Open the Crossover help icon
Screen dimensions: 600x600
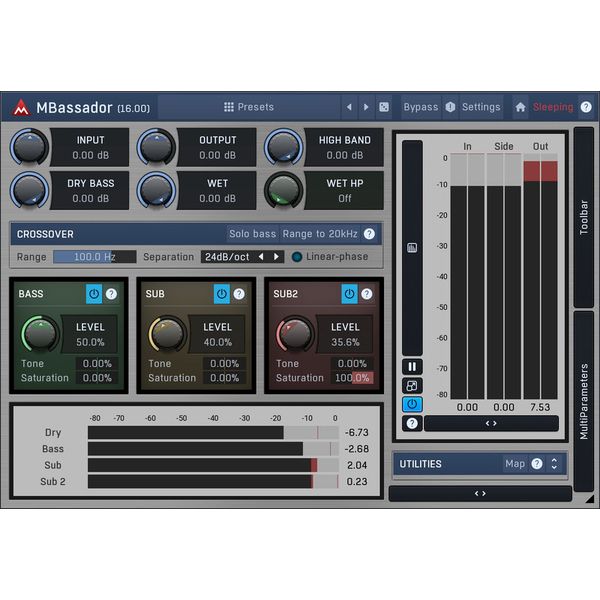coord(369,234)
